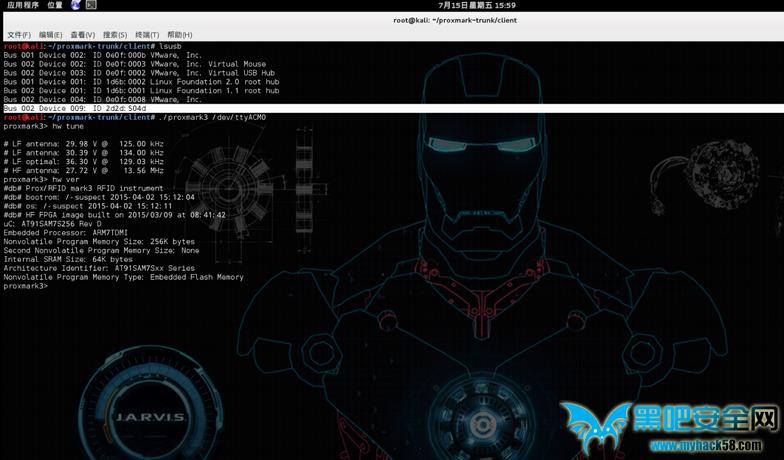
Task: Click the last empty 'proxmark3>' prompt
Action: [x=26, y=286]
